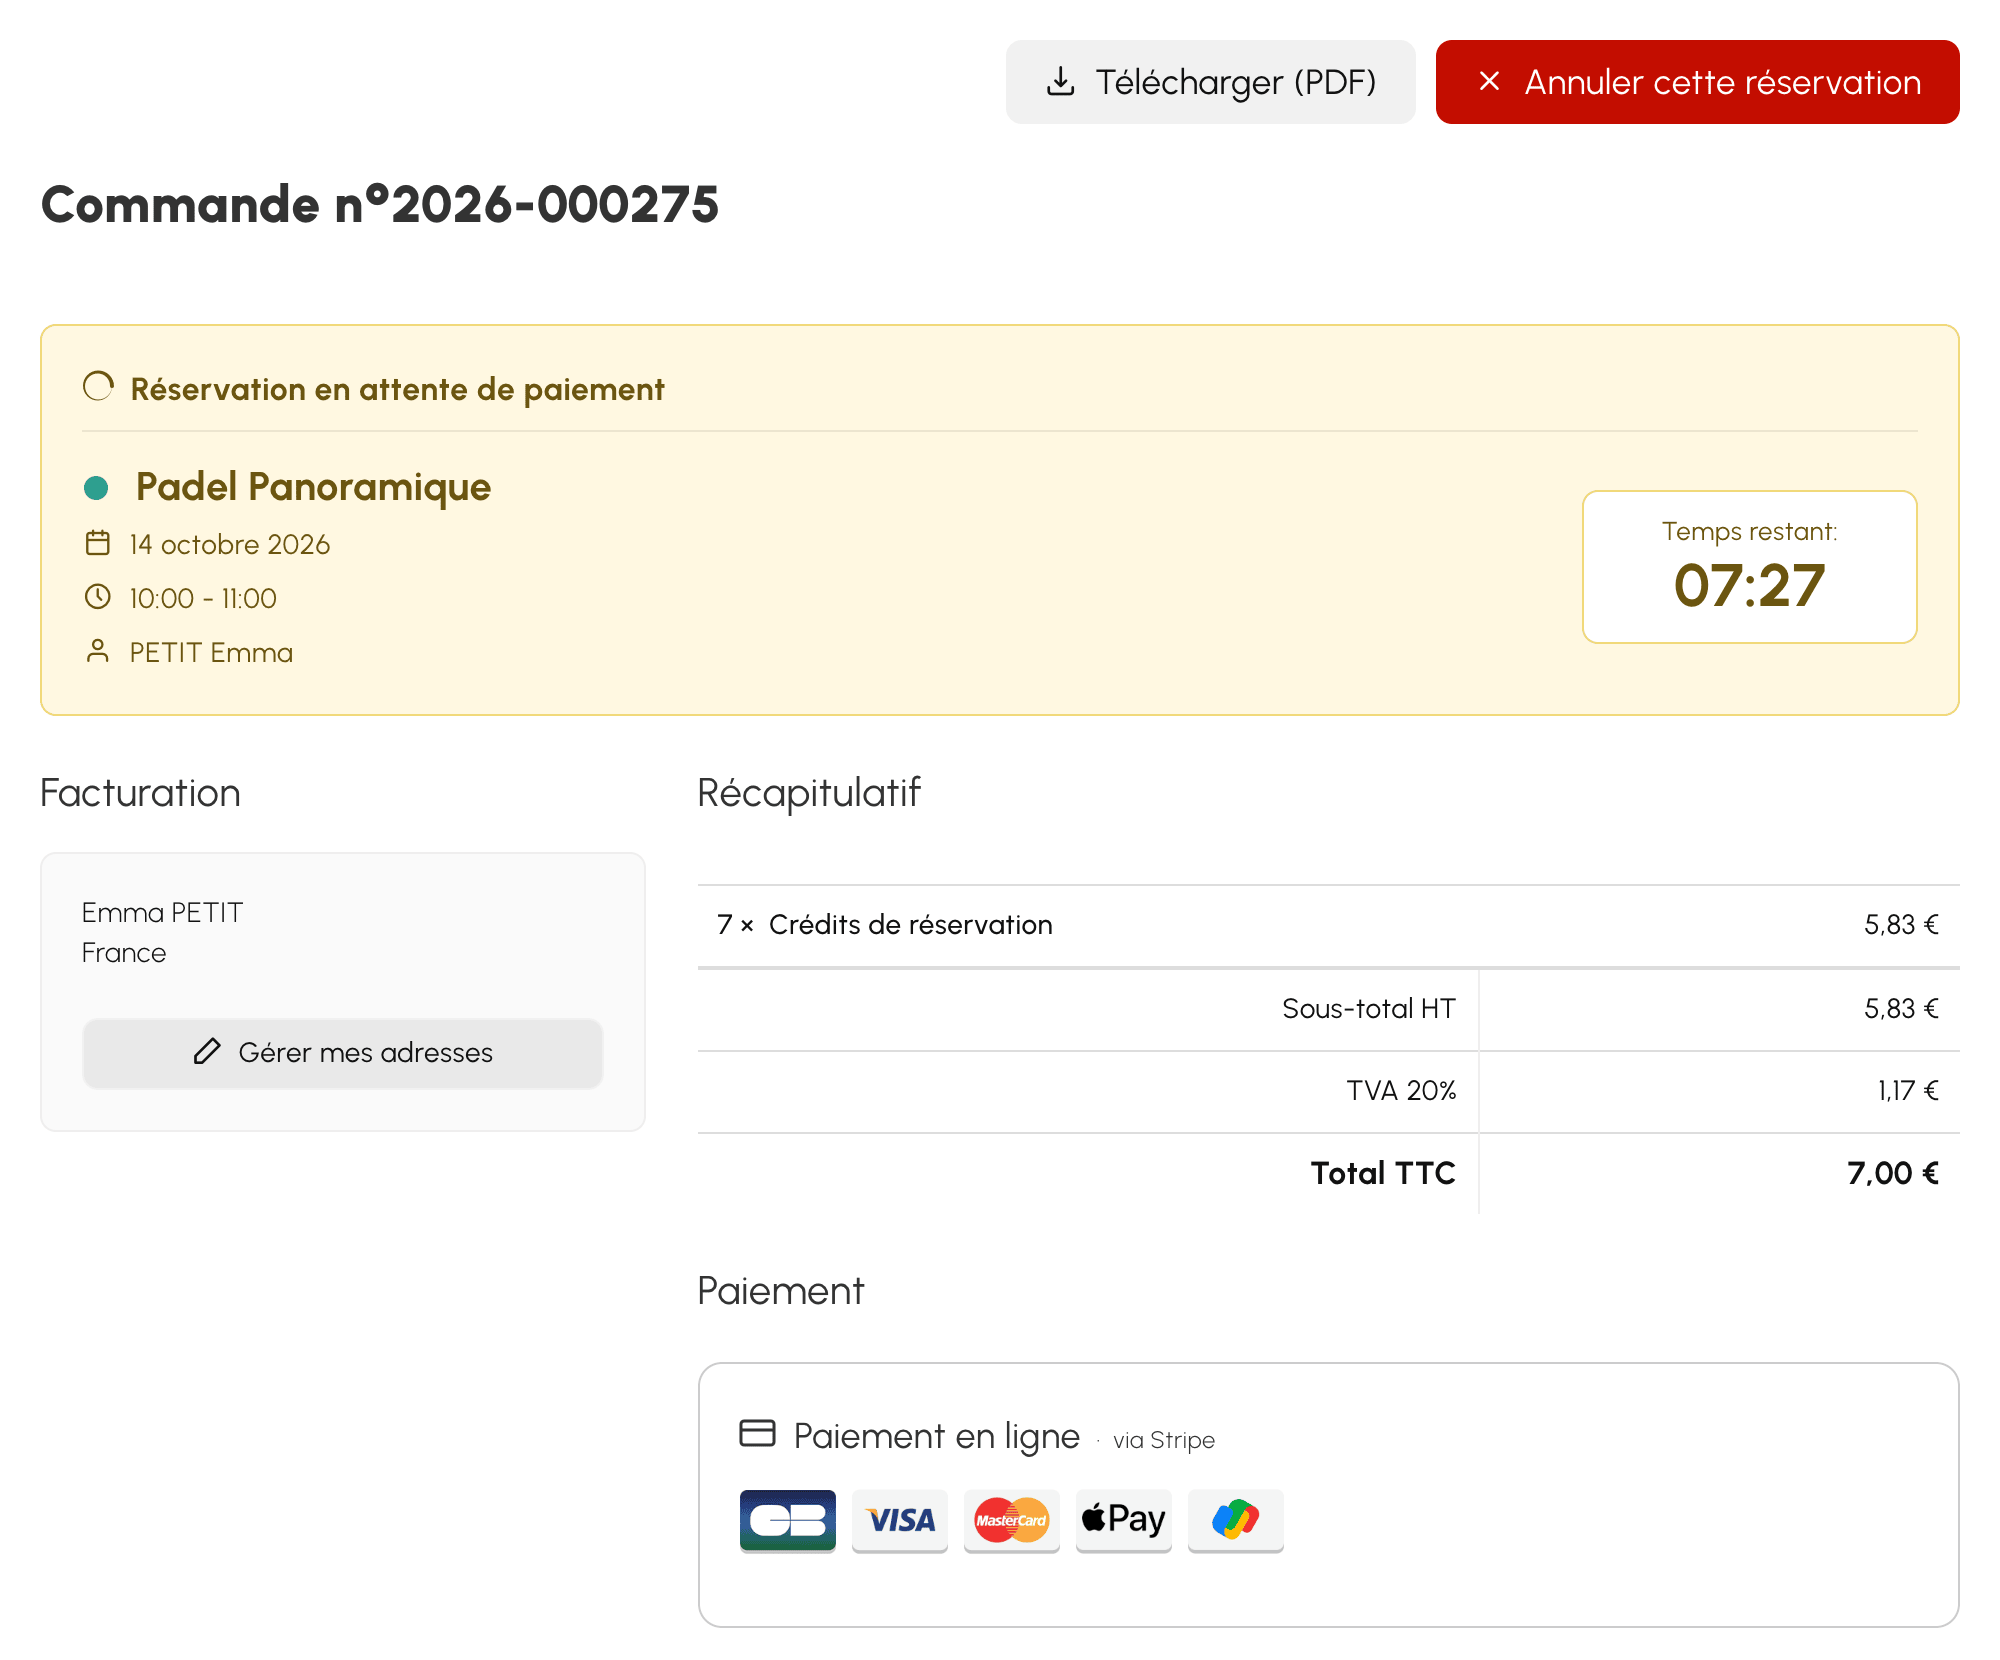This screenshot has width=2000, height=1660.
Task: Cancel this reservation with the red button
Action: 1698,82
